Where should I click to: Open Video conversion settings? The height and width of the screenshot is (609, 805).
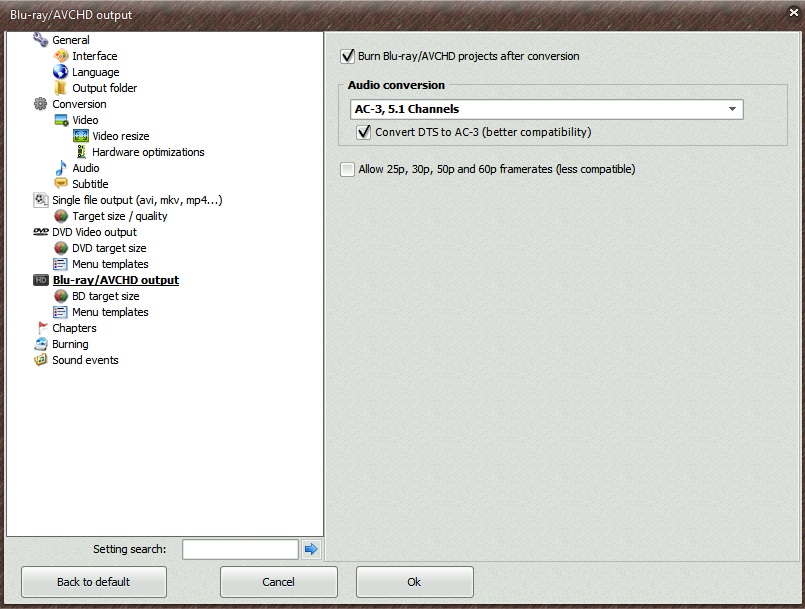pos(85,120)
